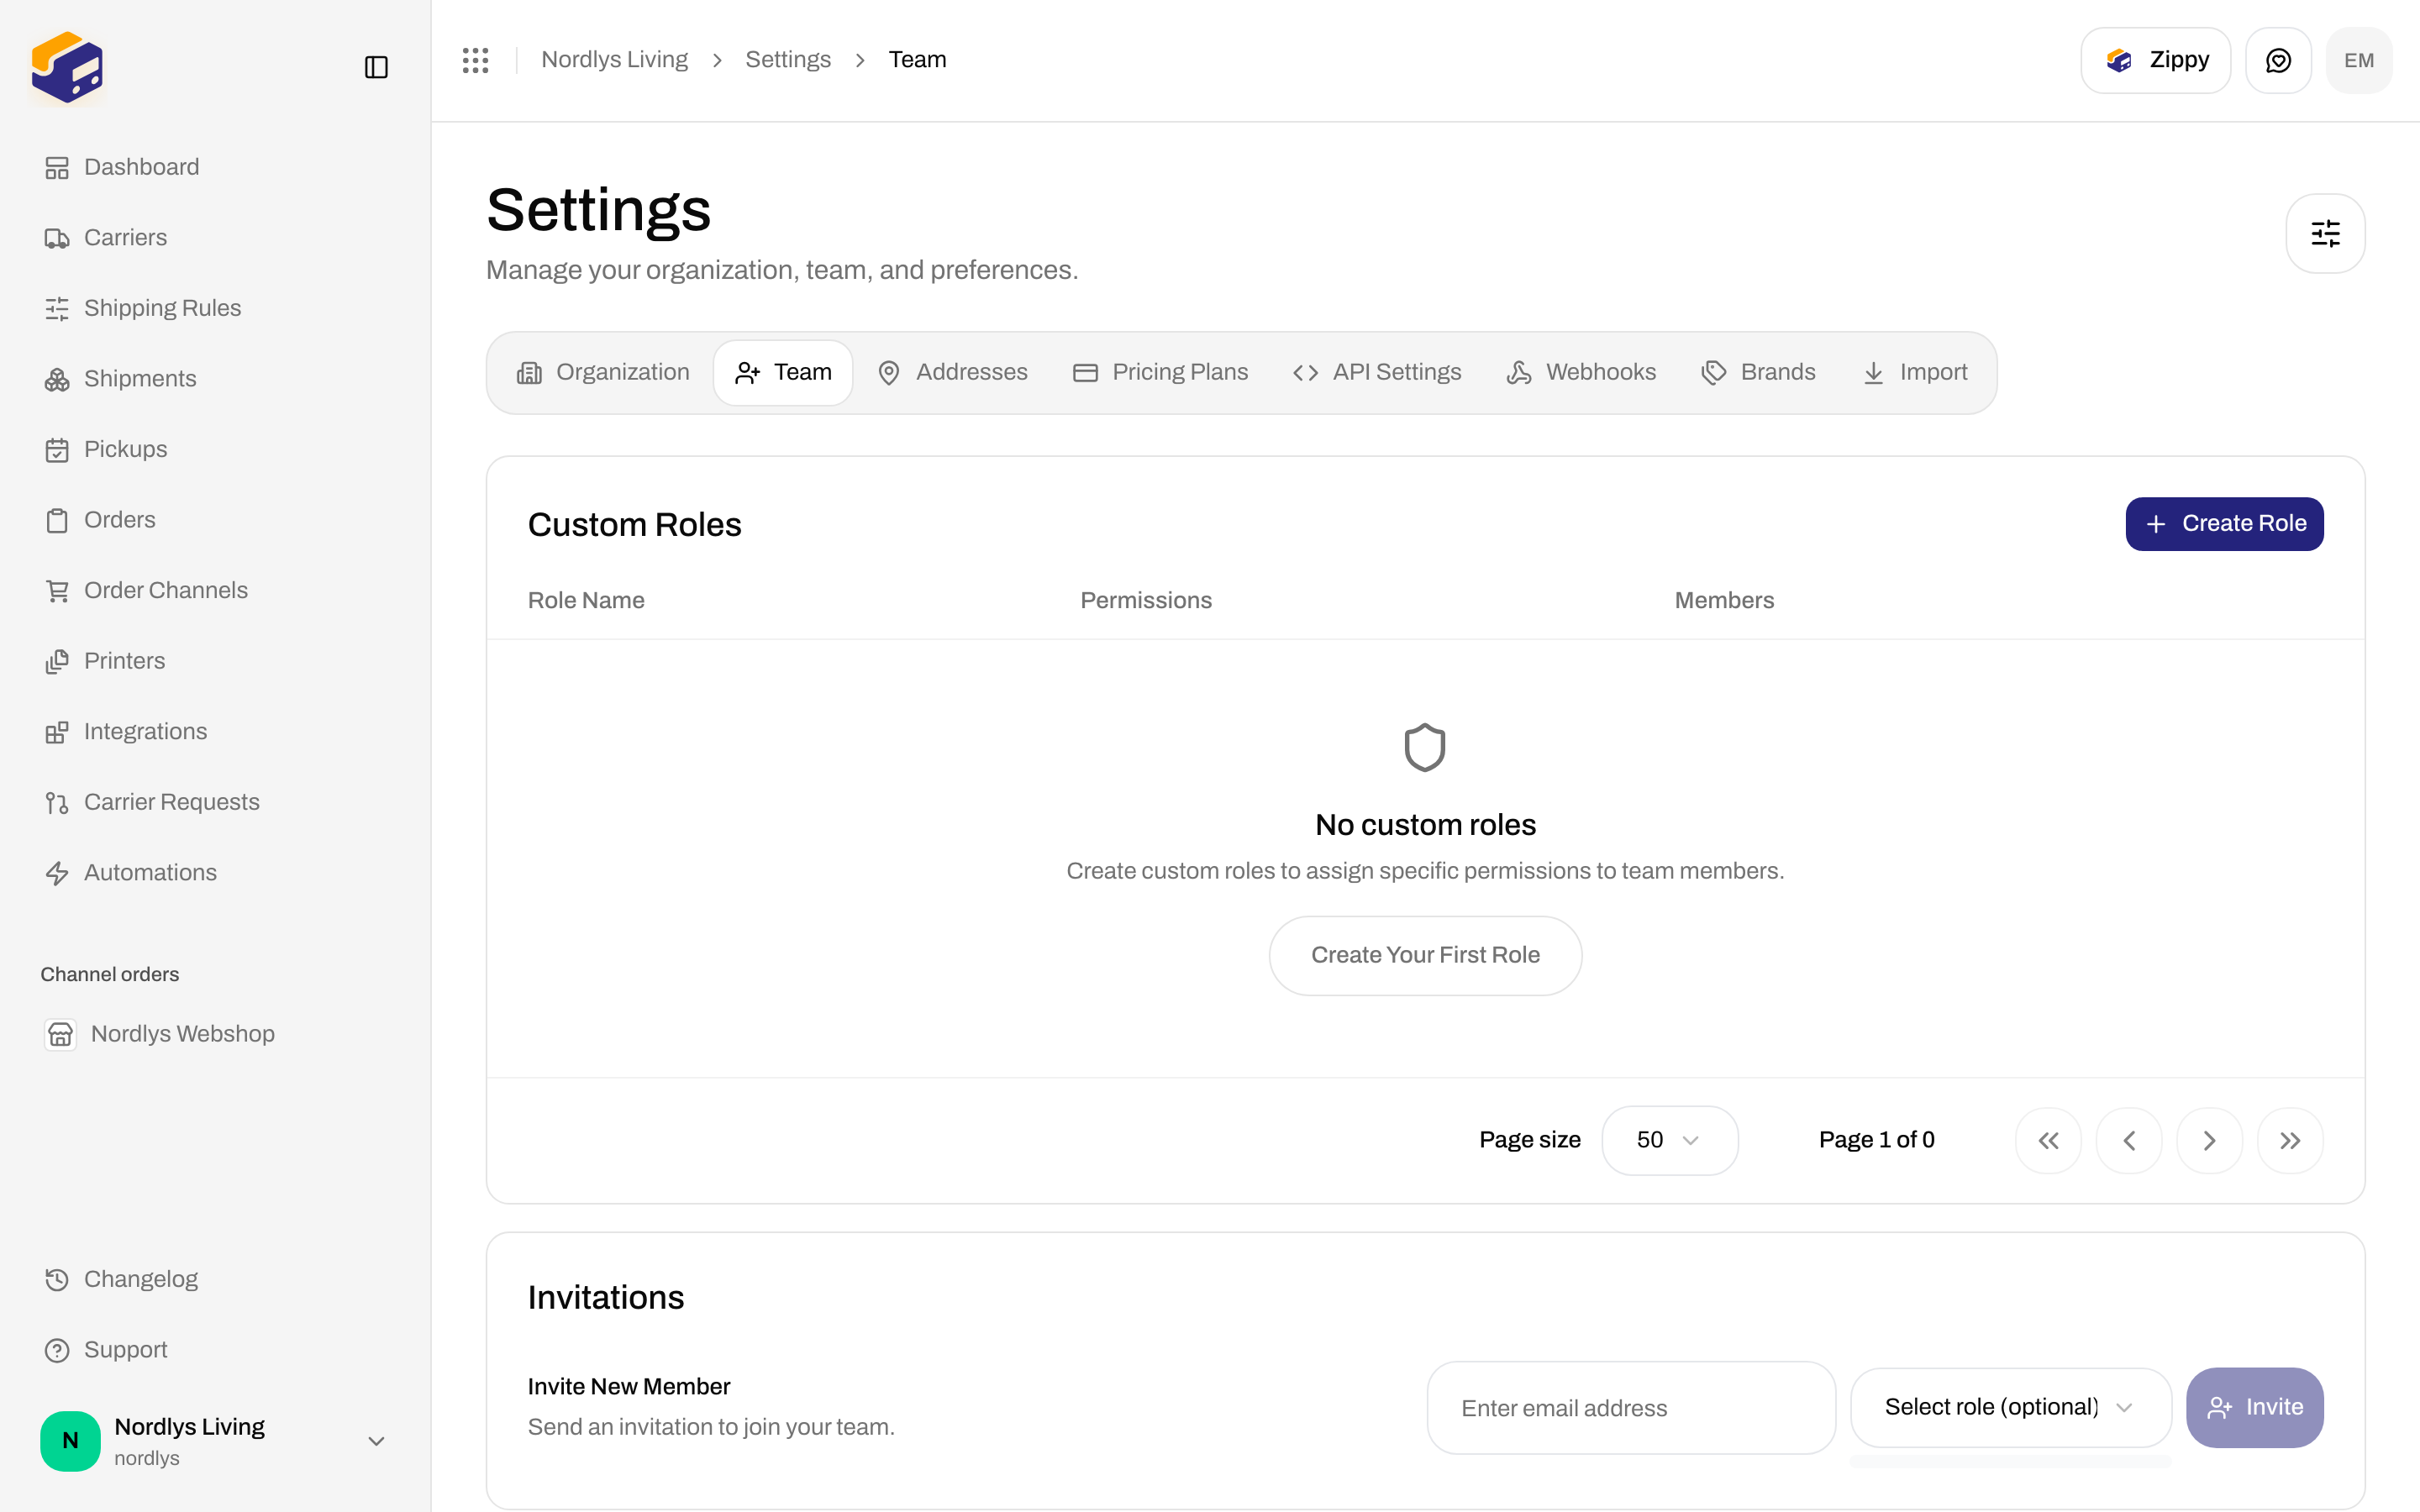Image resolution: width=2420 pixels, height=1512 pixels.
Task: Open the Page size 50 dropdown
Action: coord(1669,1140)
